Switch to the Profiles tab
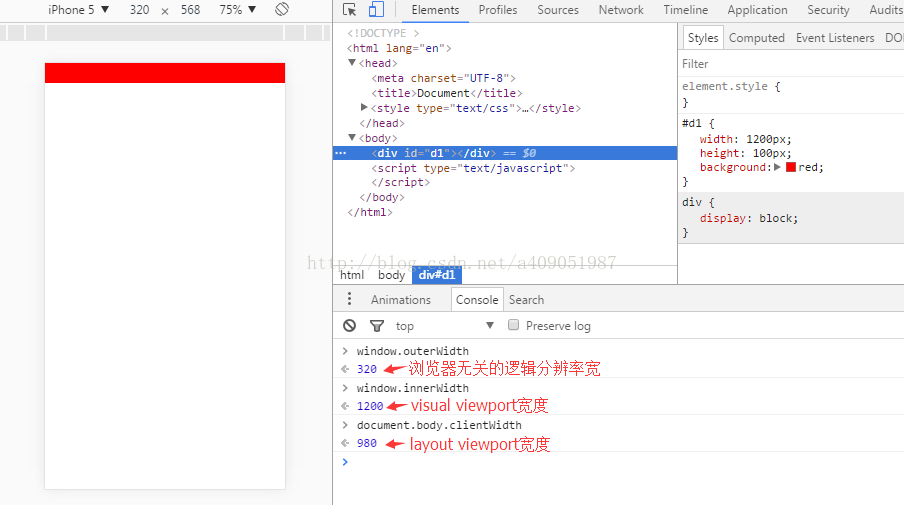The height and width of the screenshot is (505, 904). coord(498,10)
